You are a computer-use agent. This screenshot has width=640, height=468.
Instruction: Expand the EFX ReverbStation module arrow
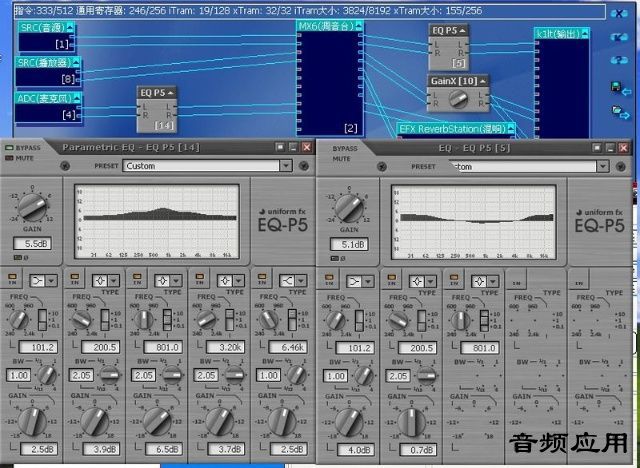click(510, 129)
